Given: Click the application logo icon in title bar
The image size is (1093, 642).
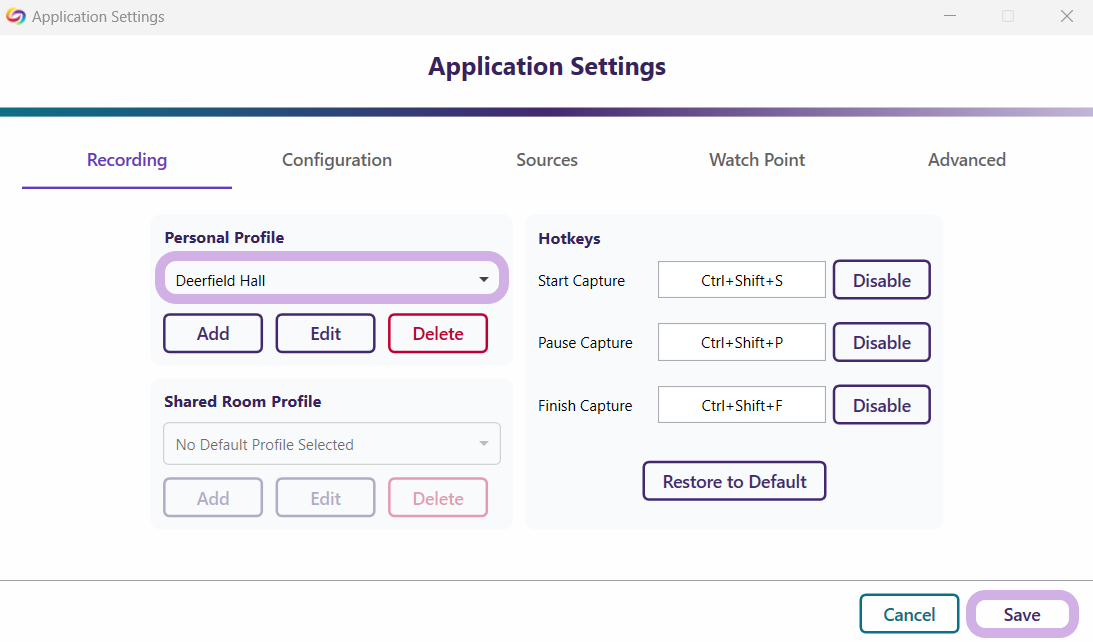Looking at the screenshot, I should pyautogui.click(x=16, y=17).
